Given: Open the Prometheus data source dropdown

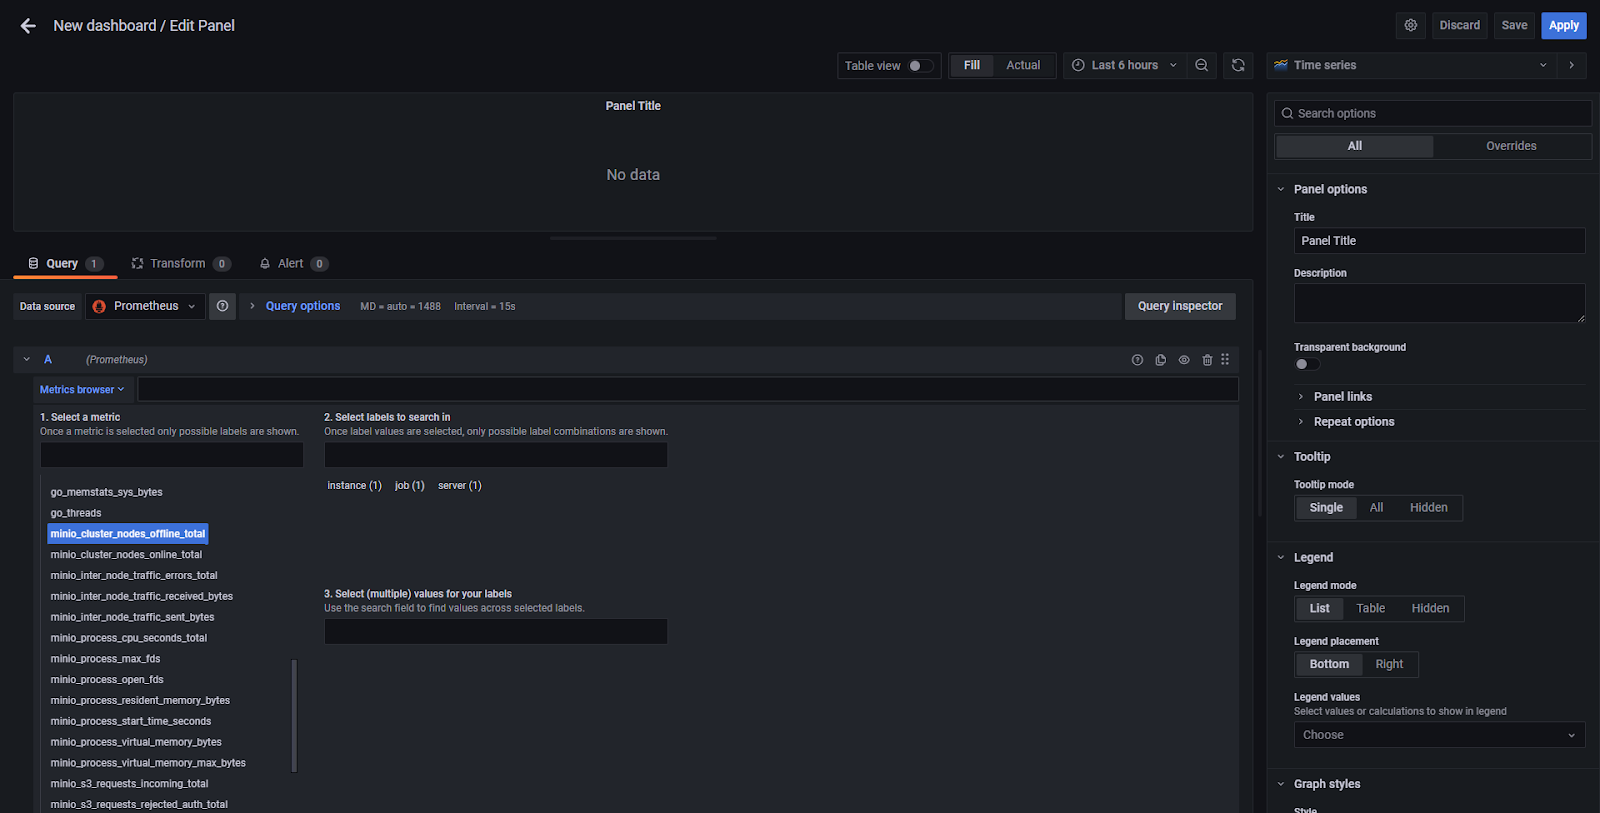Looking at the screenshot, I should click(145, 307).
